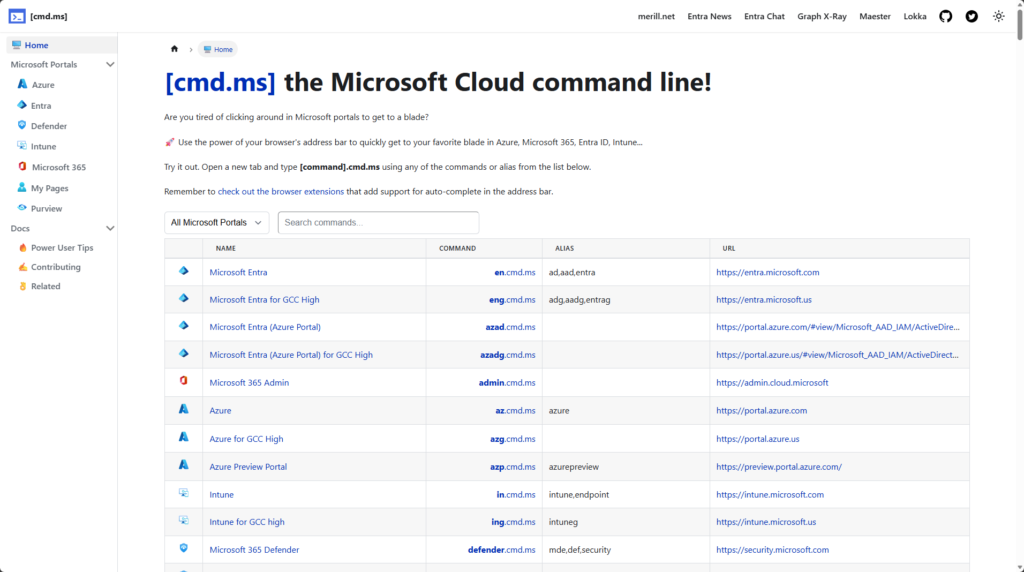
Task: Open the Azure Preview Portal name link
Action: tap(248, 467)
